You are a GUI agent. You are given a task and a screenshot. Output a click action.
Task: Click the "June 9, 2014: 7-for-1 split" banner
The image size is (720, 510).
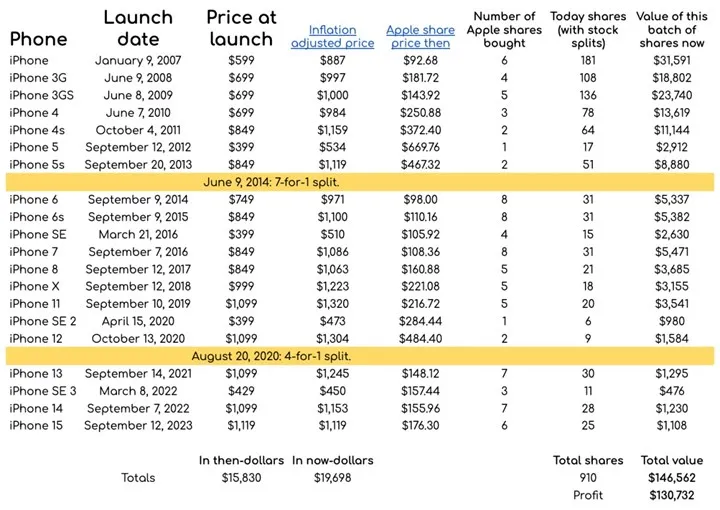(x=359, y=181)
